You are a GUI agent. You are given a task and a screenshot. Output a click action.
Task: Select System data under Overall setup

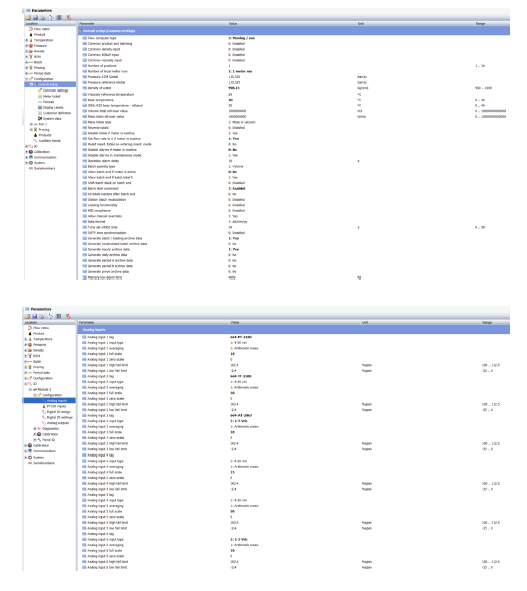[52, 118]
